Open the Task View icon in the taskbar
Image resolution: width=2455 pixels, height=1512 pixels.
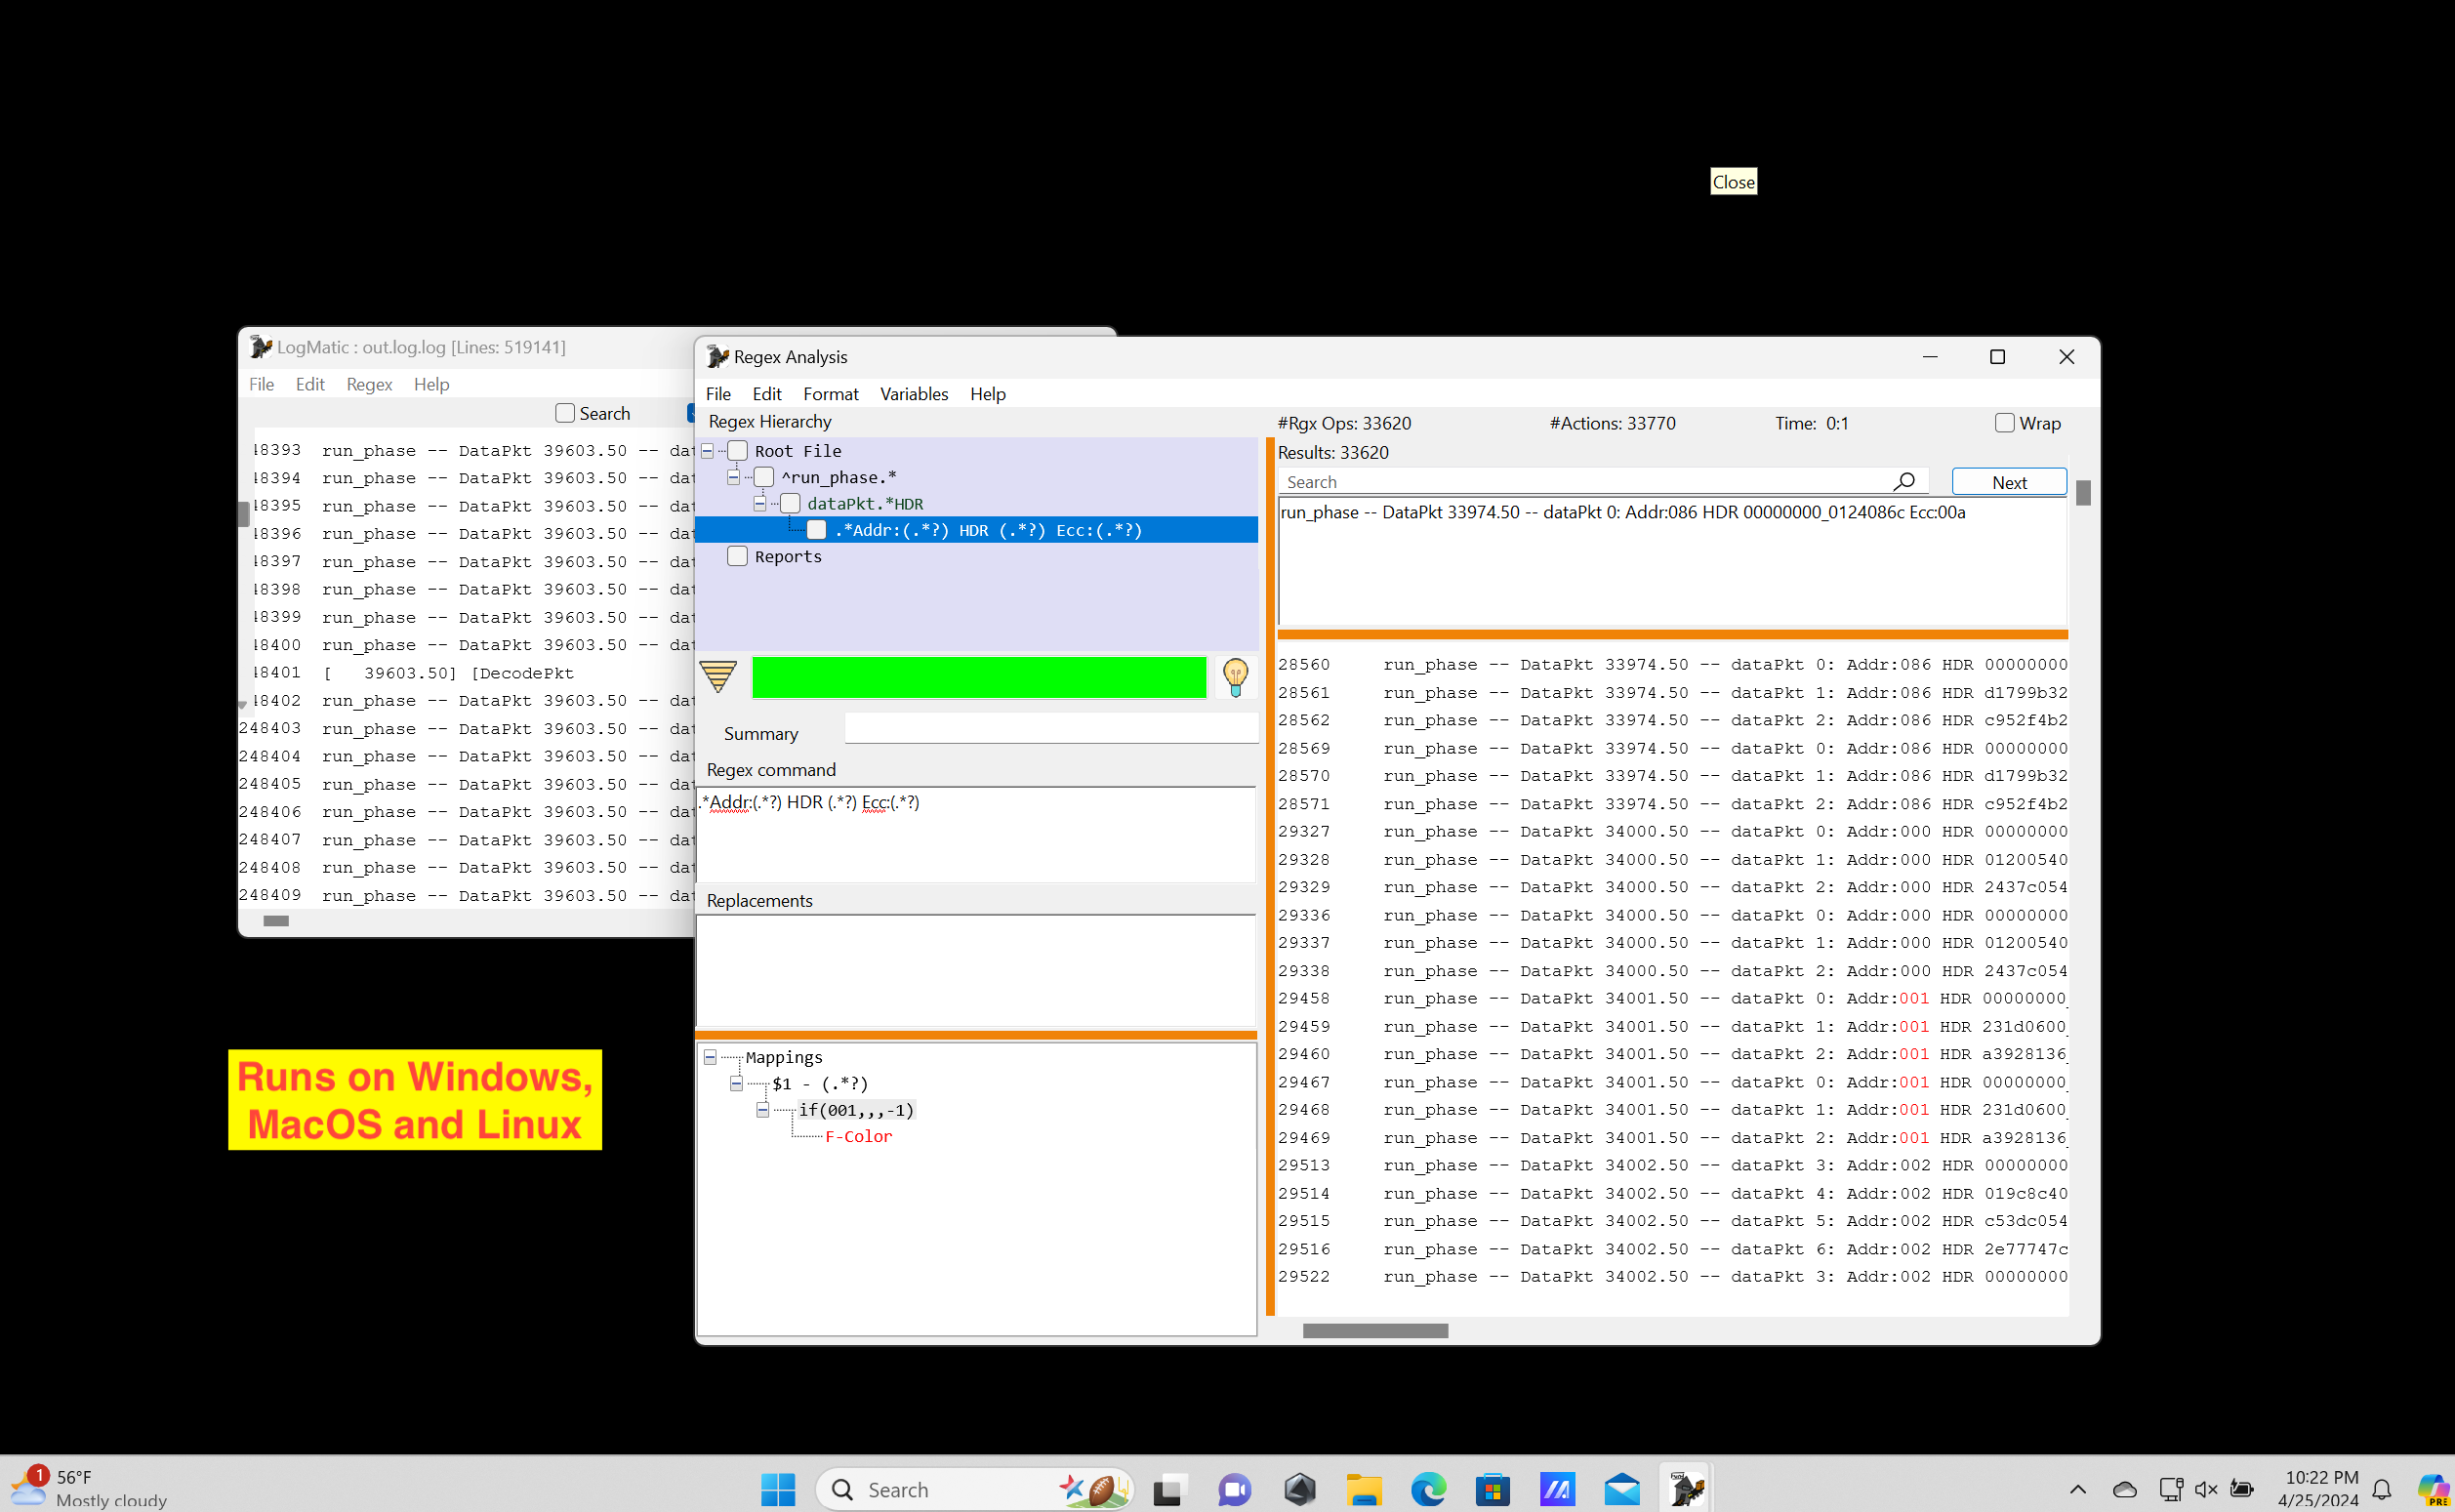(1168, 1489)
